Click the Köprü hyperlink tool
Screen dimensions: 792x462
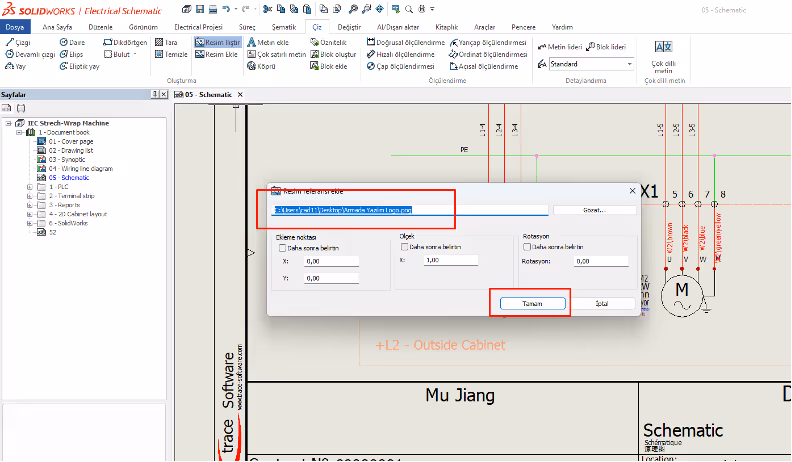click(261, 66)
